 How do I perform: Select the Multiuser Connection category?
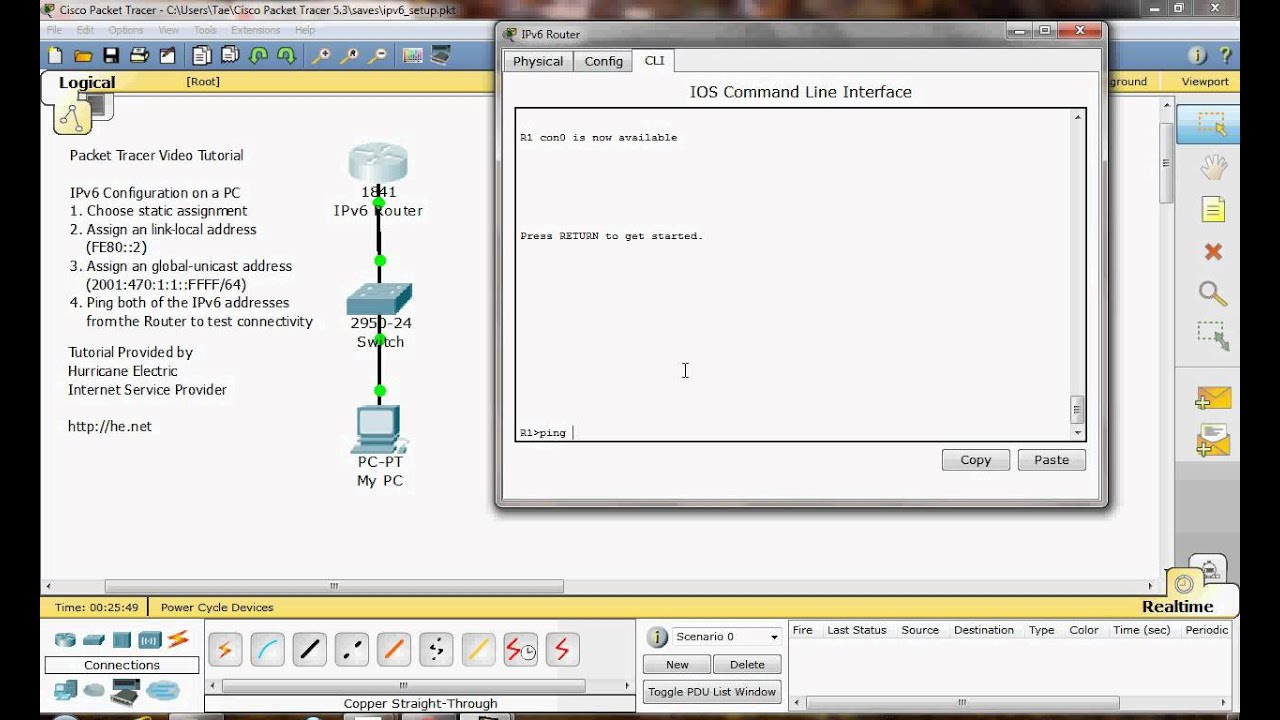point(162,690)
